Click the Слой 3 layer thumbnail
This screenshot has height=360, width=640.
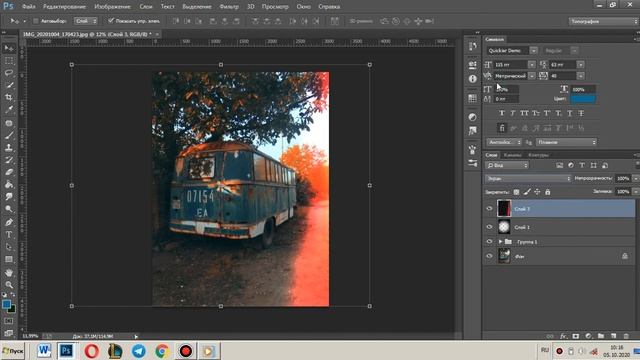[504, 209]
